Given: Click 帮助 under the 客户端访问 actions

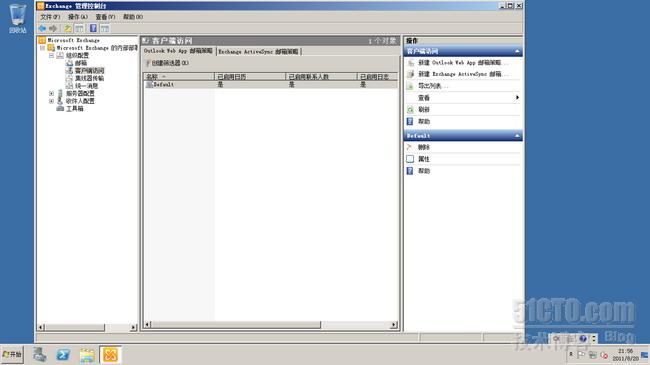Looking at the screenshot, I should pos(424,122).
